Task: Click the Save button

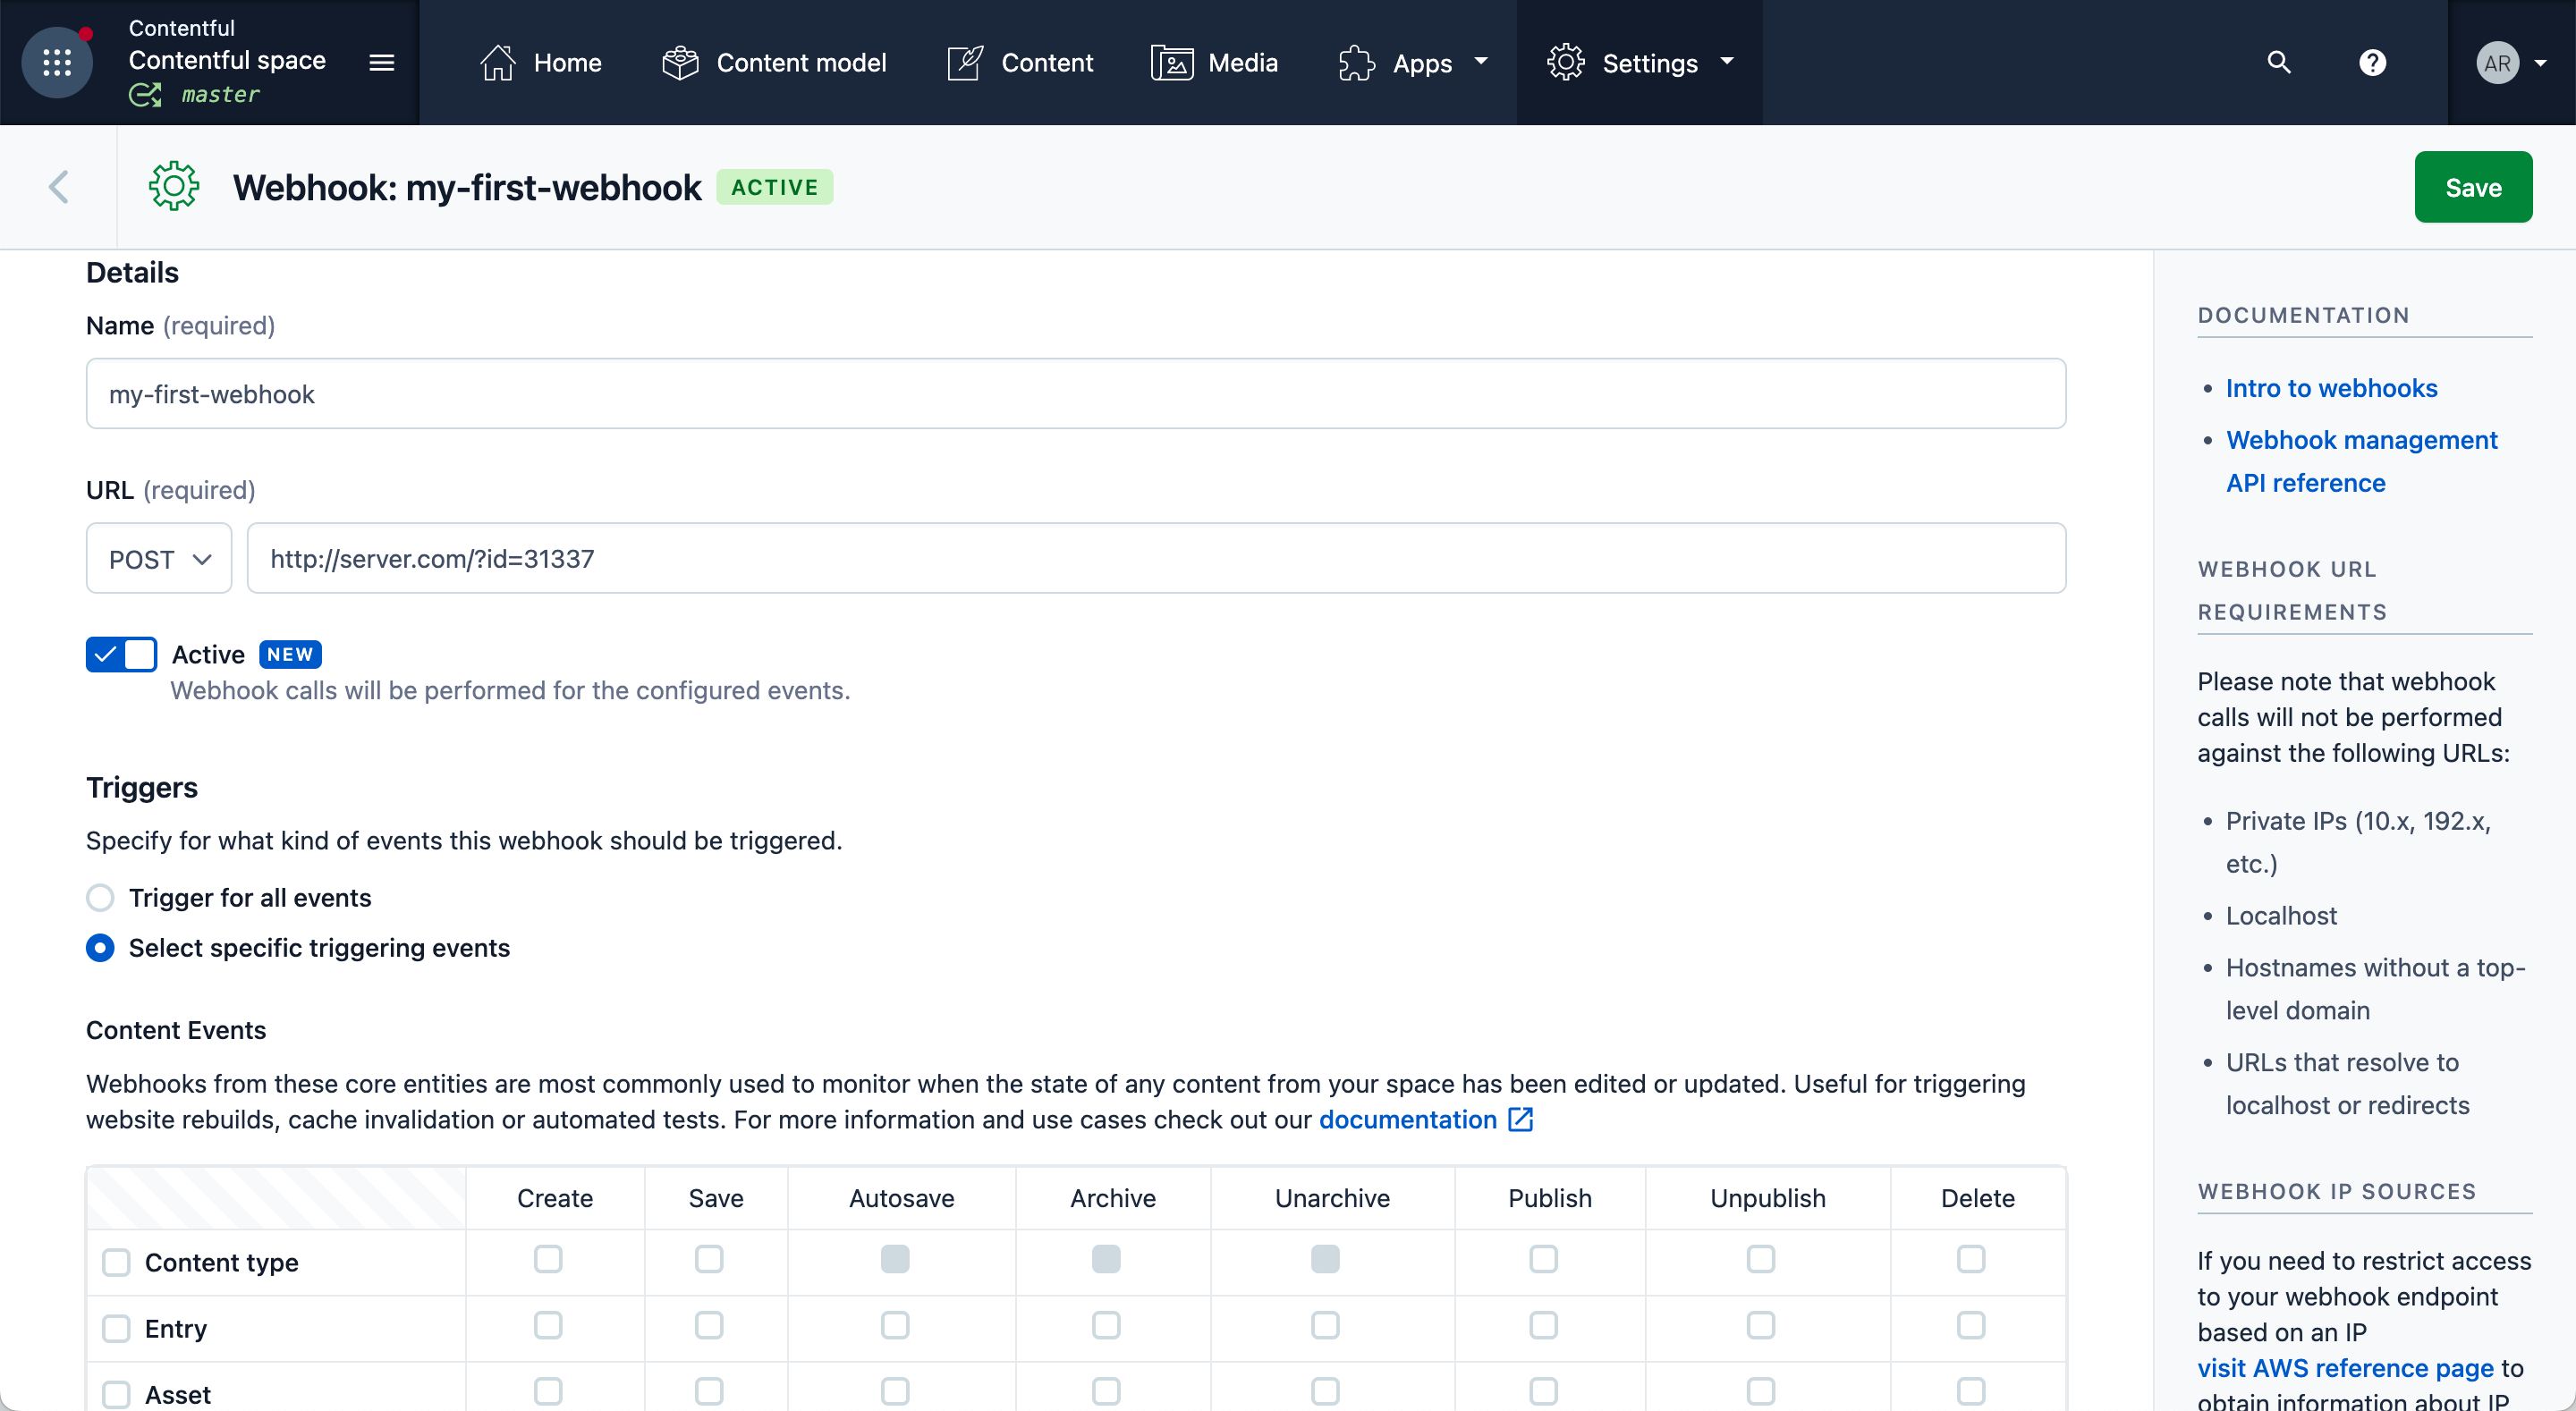Action: point(2473,186)
